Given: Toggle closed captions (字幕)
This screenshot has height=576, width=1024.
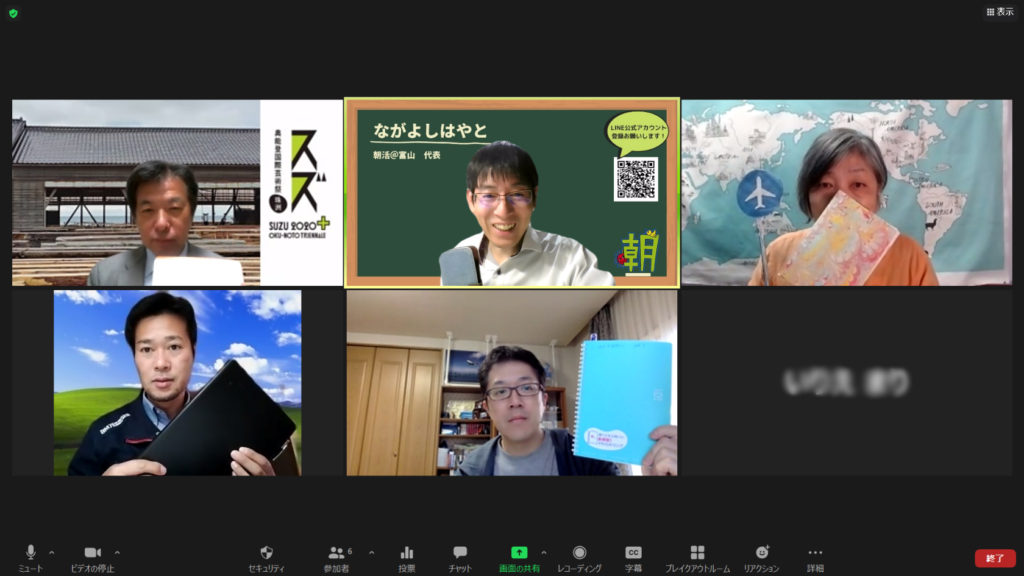Looking at the screenshot, I should [x=633, y=553].
